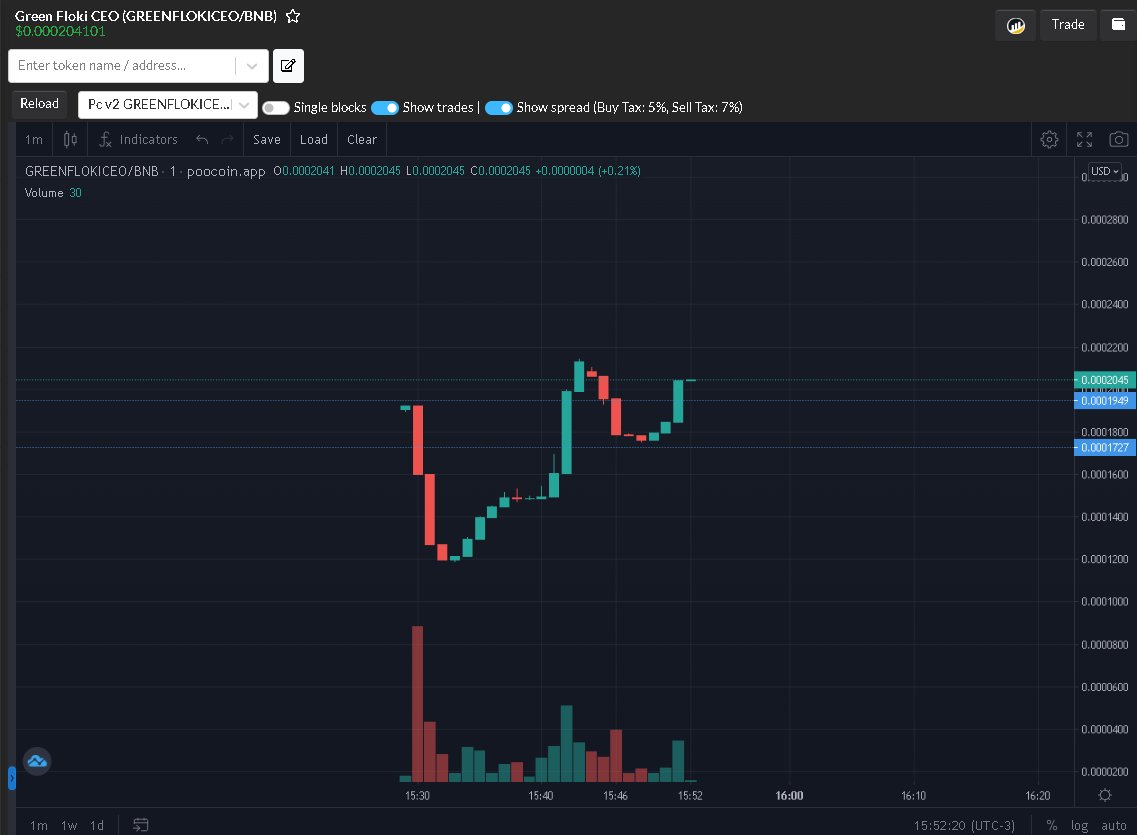
Task: Click the 0.0002045 current price label
Action: coord(1104,380)
